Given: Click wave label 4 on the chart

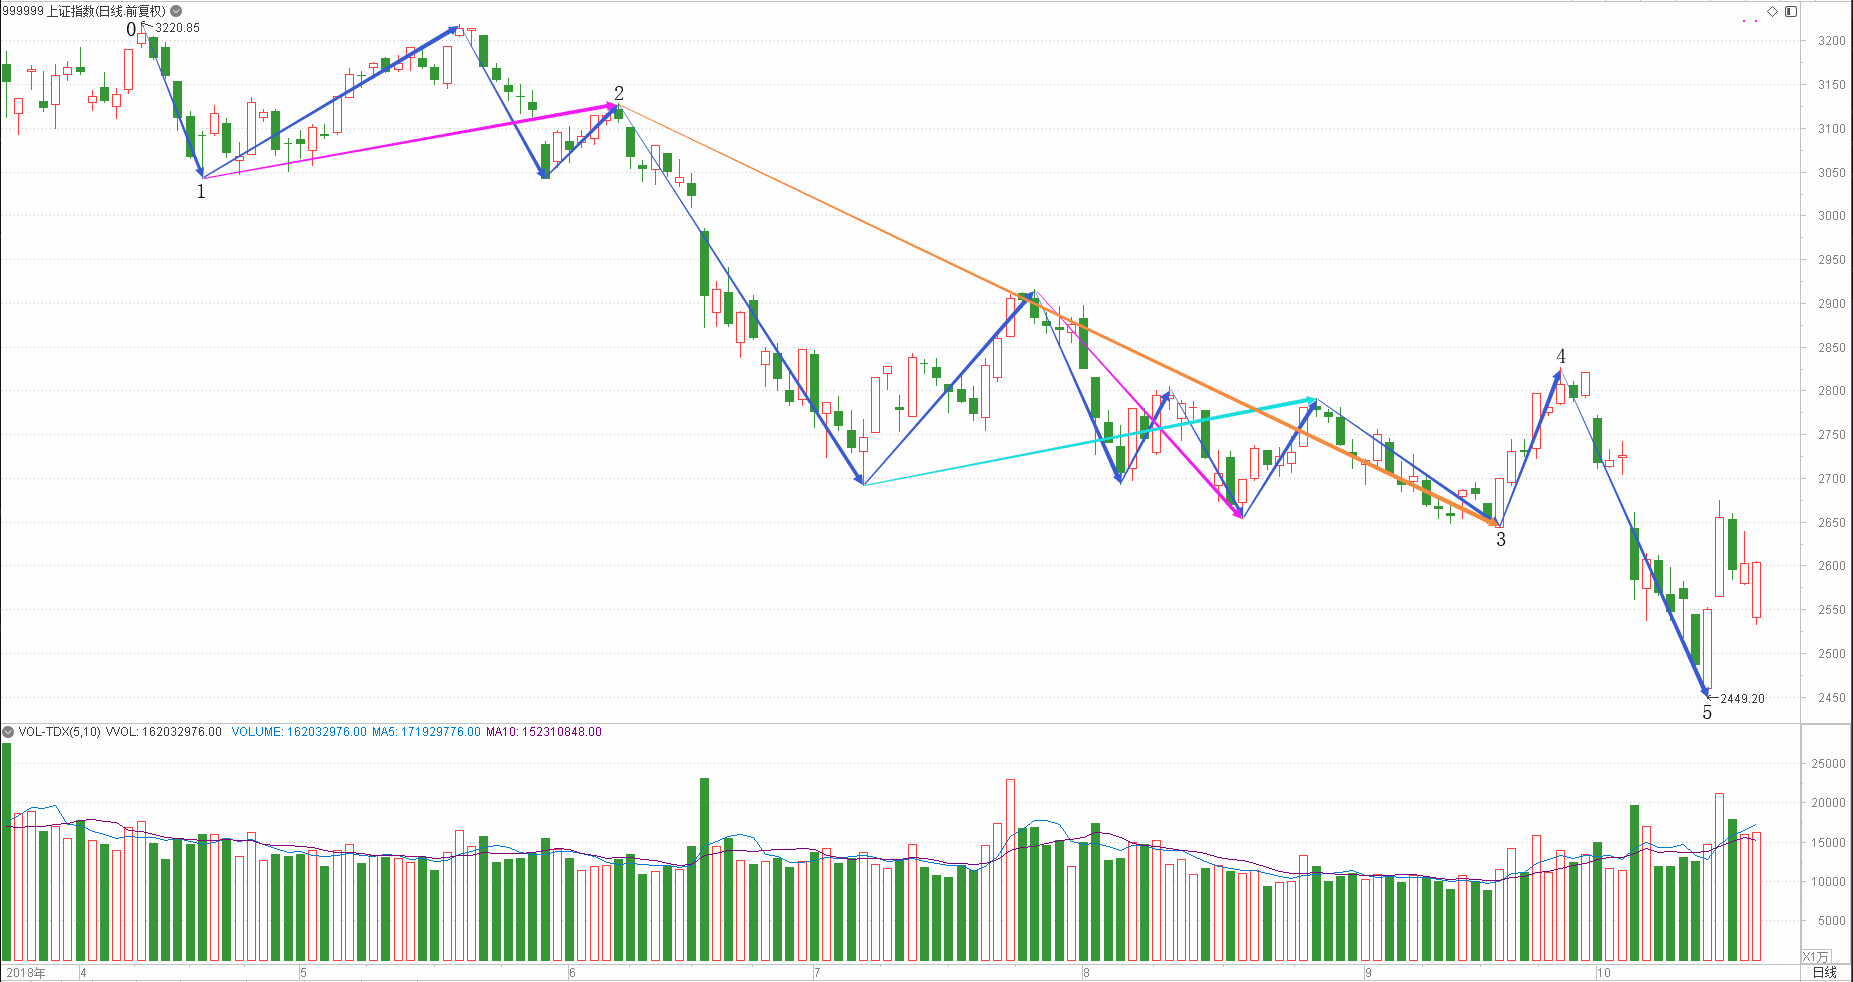Looking at the screenshot, I should [1561, 356].
